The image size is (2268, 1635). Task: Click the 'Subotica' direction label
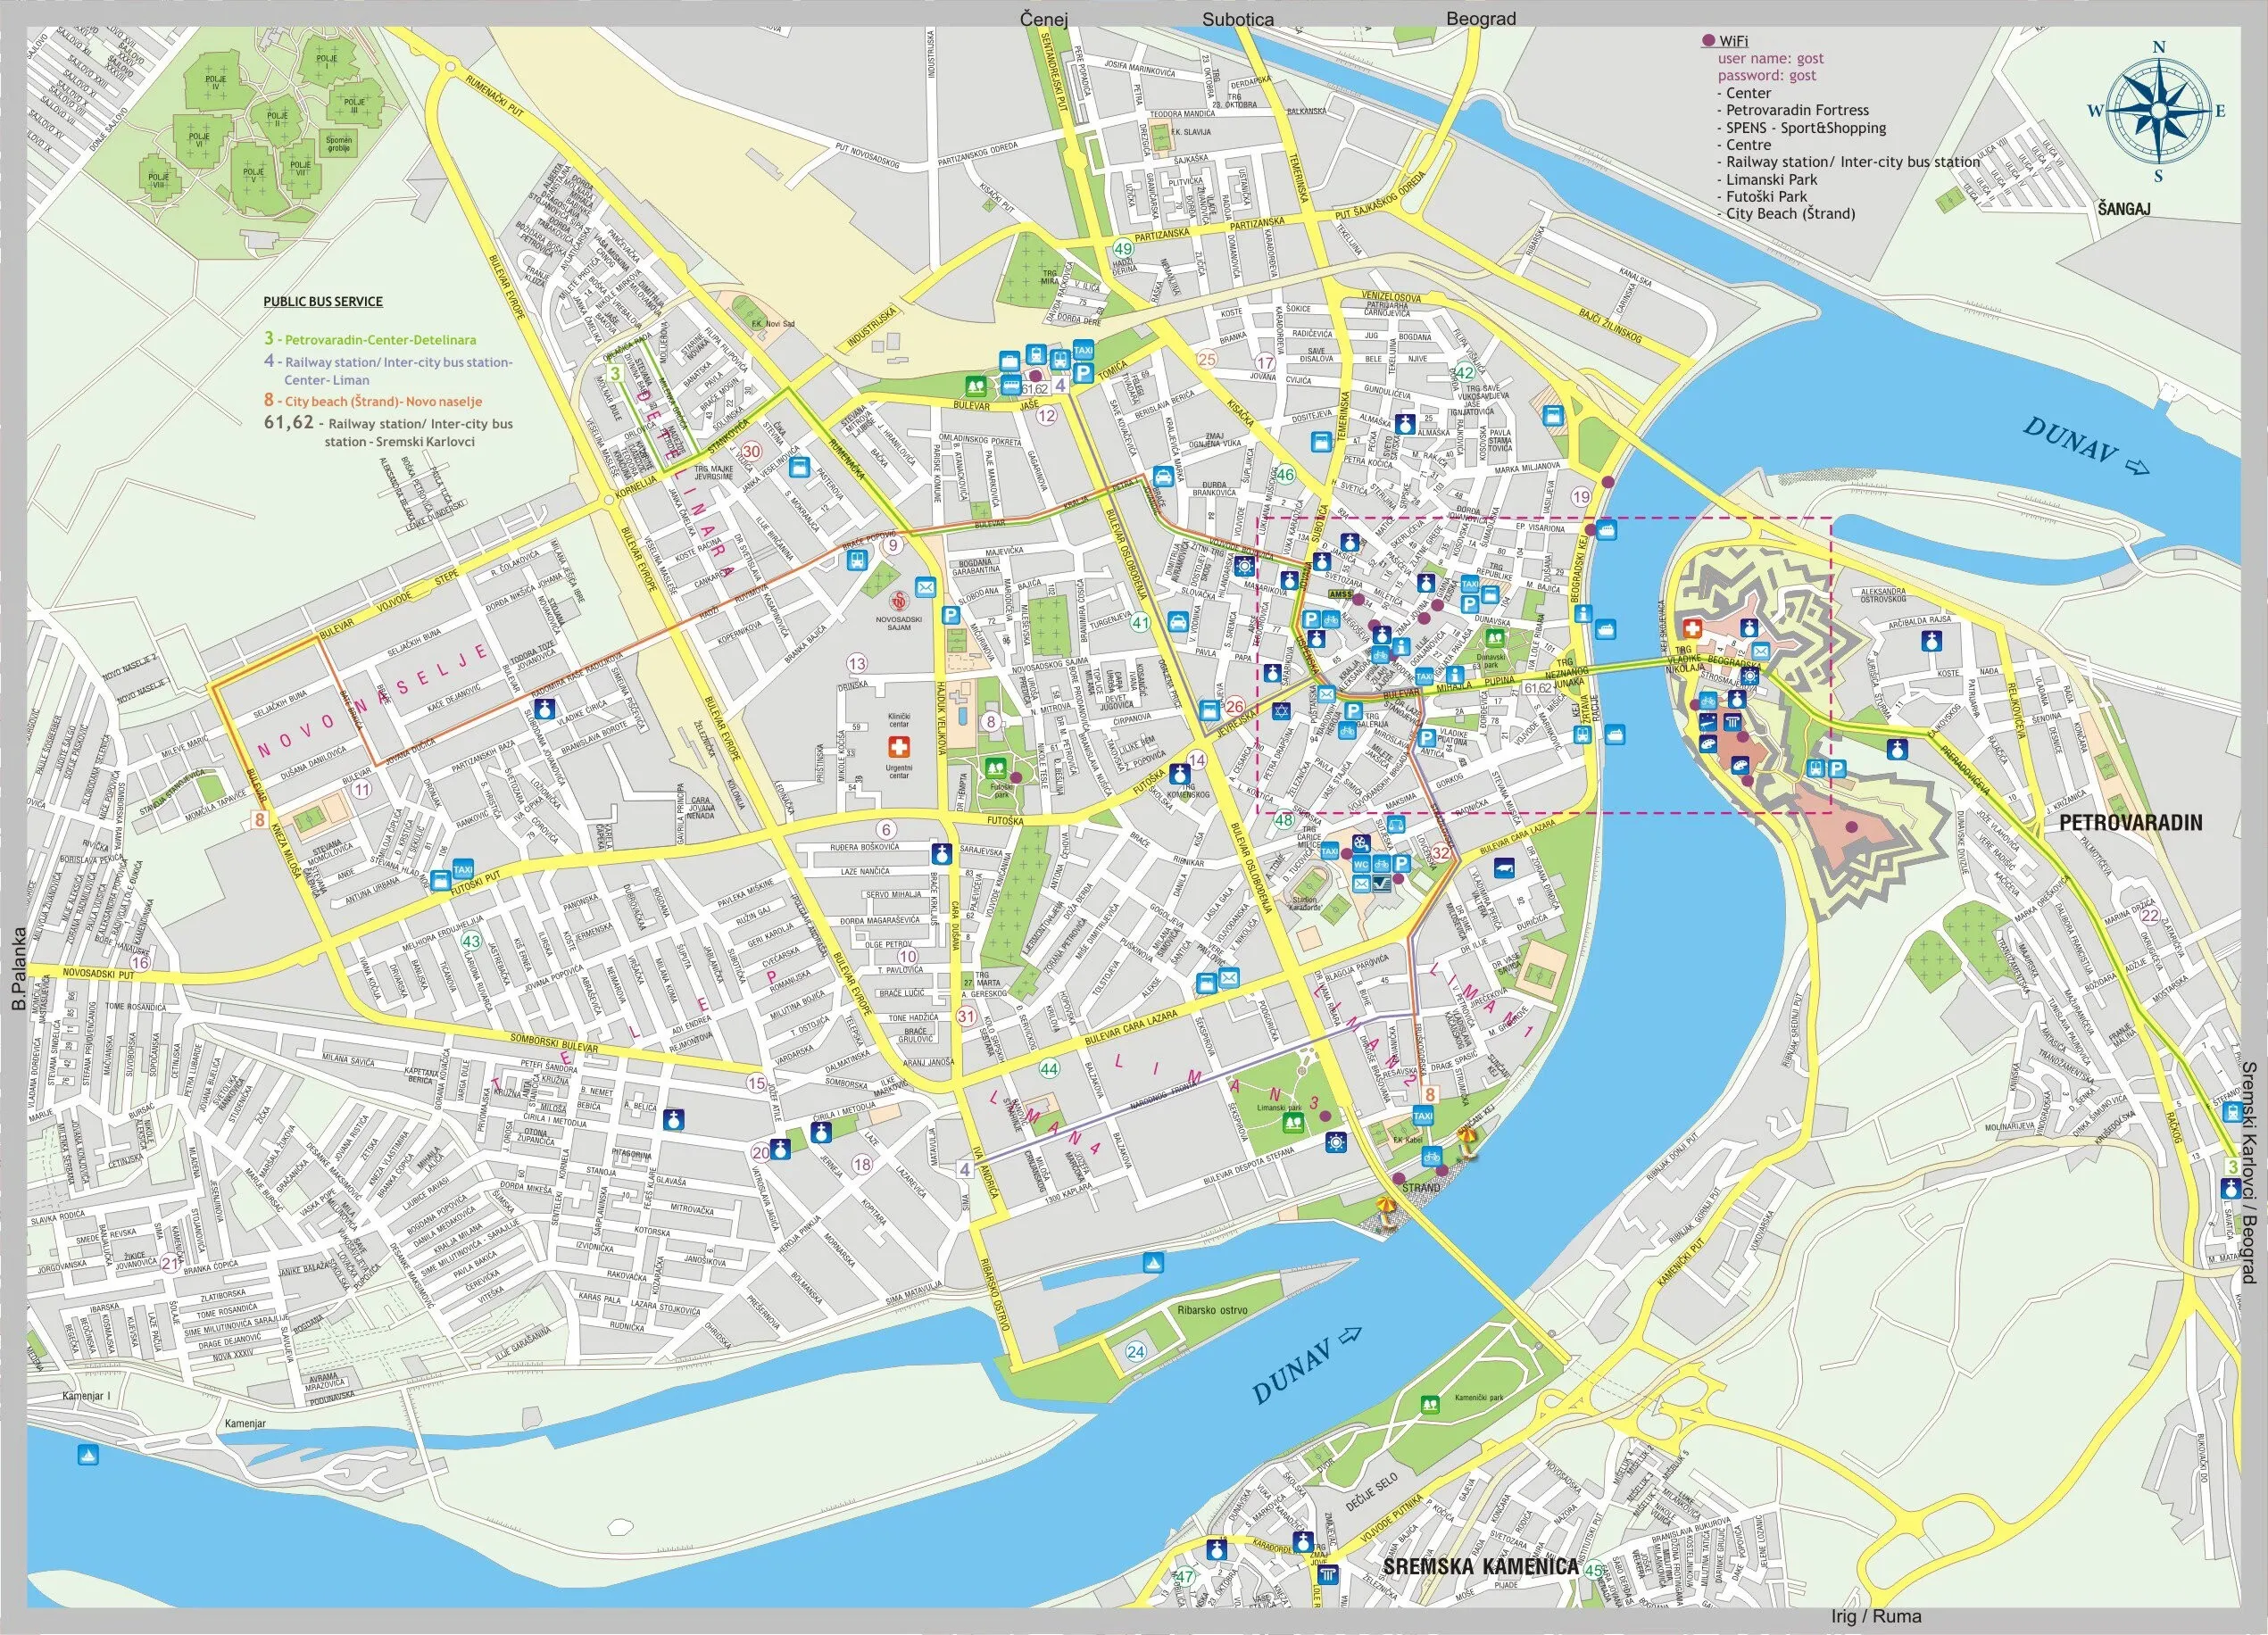[1238, 19]
